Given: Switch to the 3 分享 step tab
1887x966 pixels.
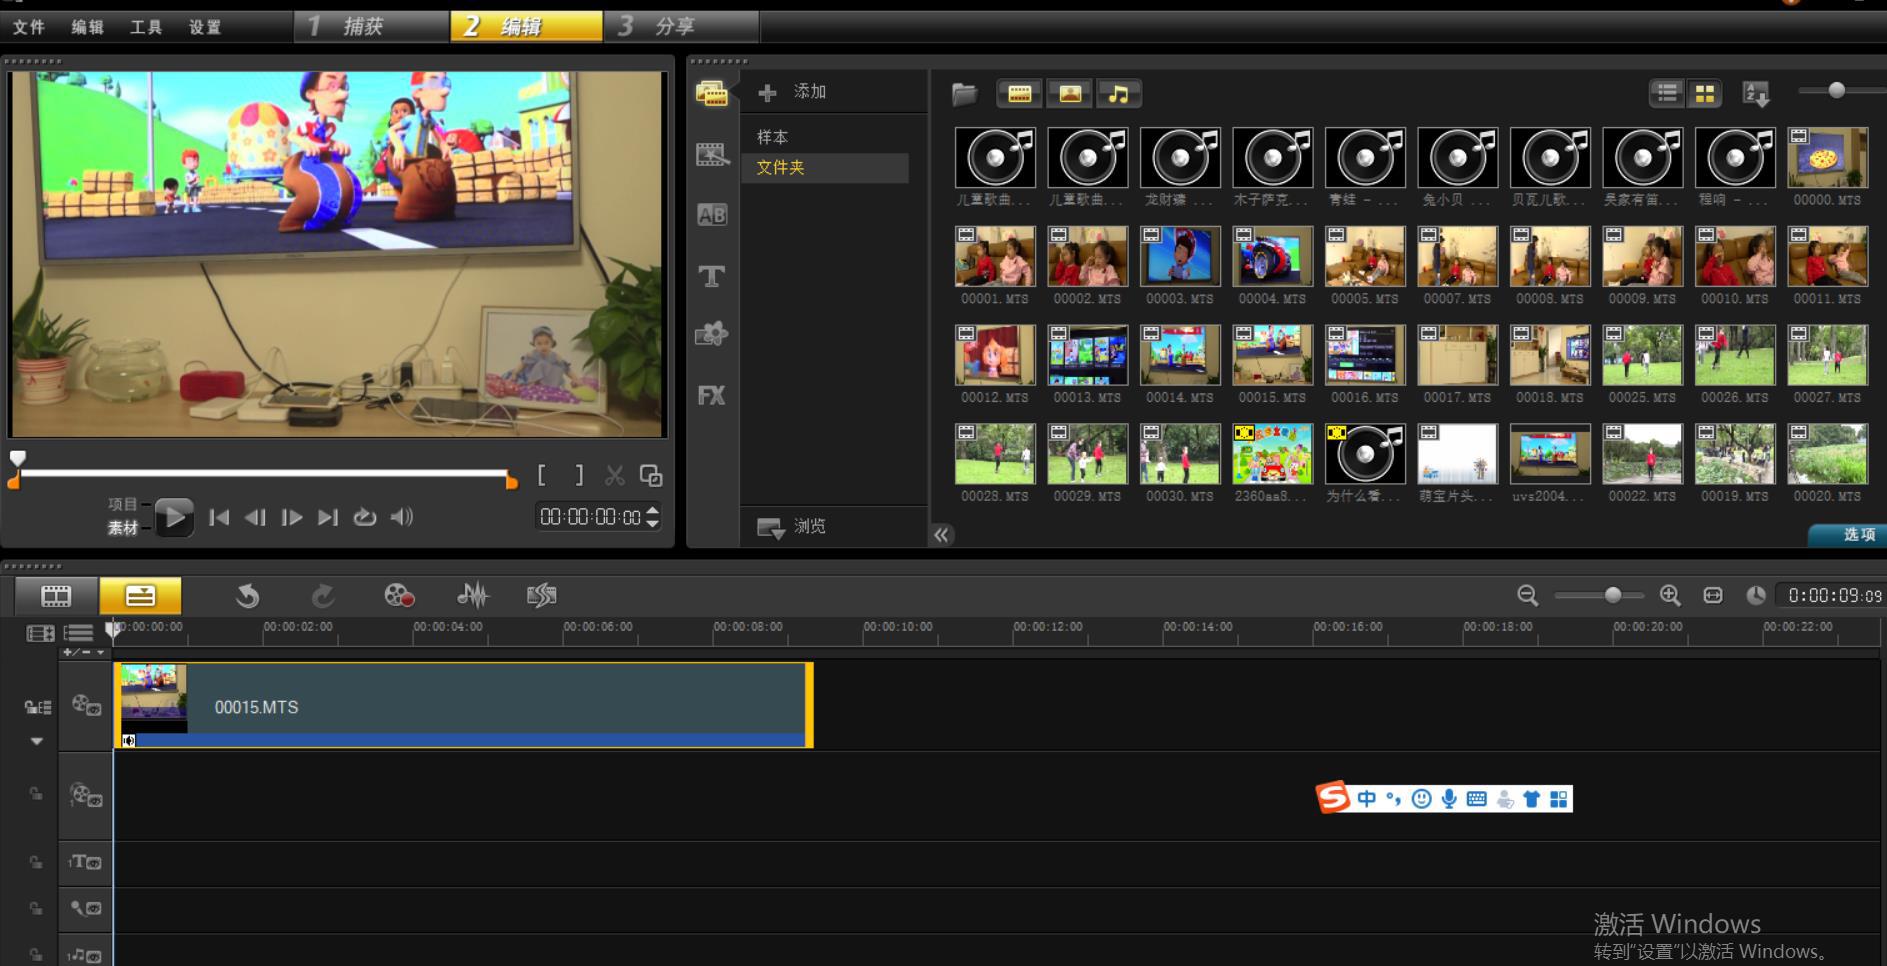Looking at the screenshot, I should point(682,27).
